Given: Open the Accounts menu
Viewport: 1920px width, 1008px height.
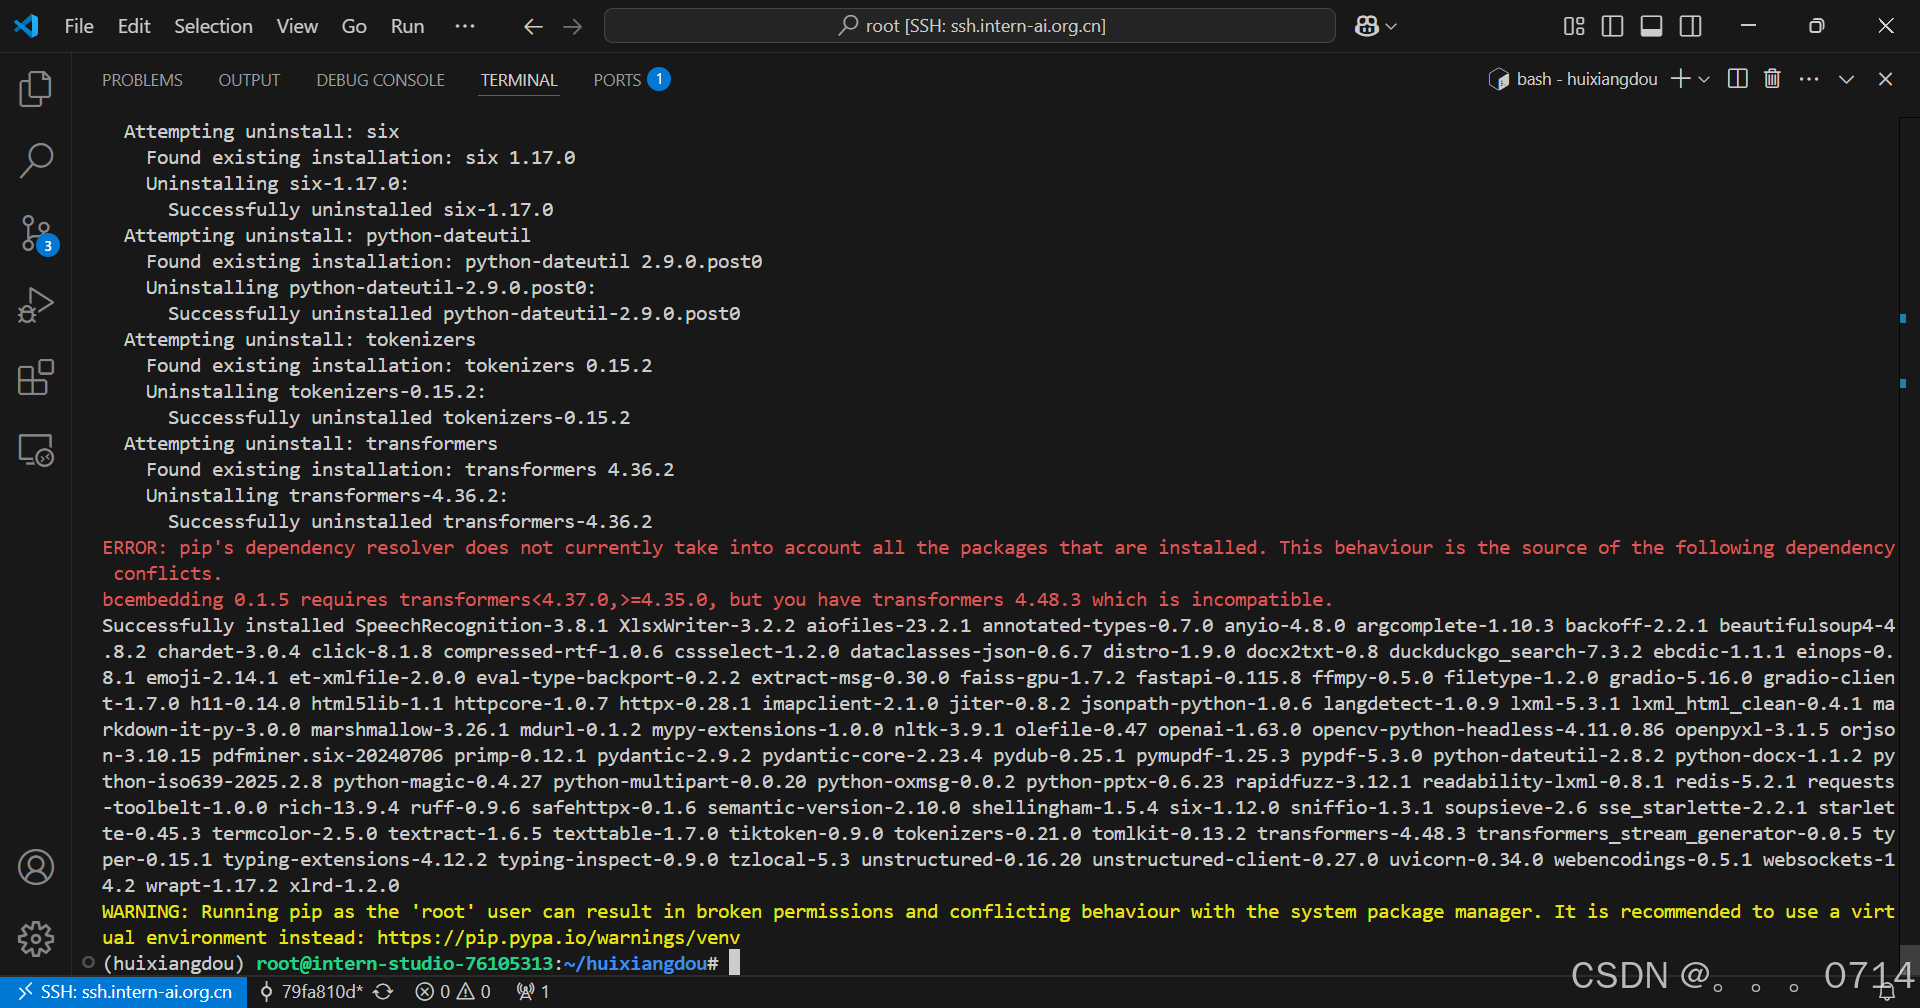Looking at the screenshot, I should 36,867.
